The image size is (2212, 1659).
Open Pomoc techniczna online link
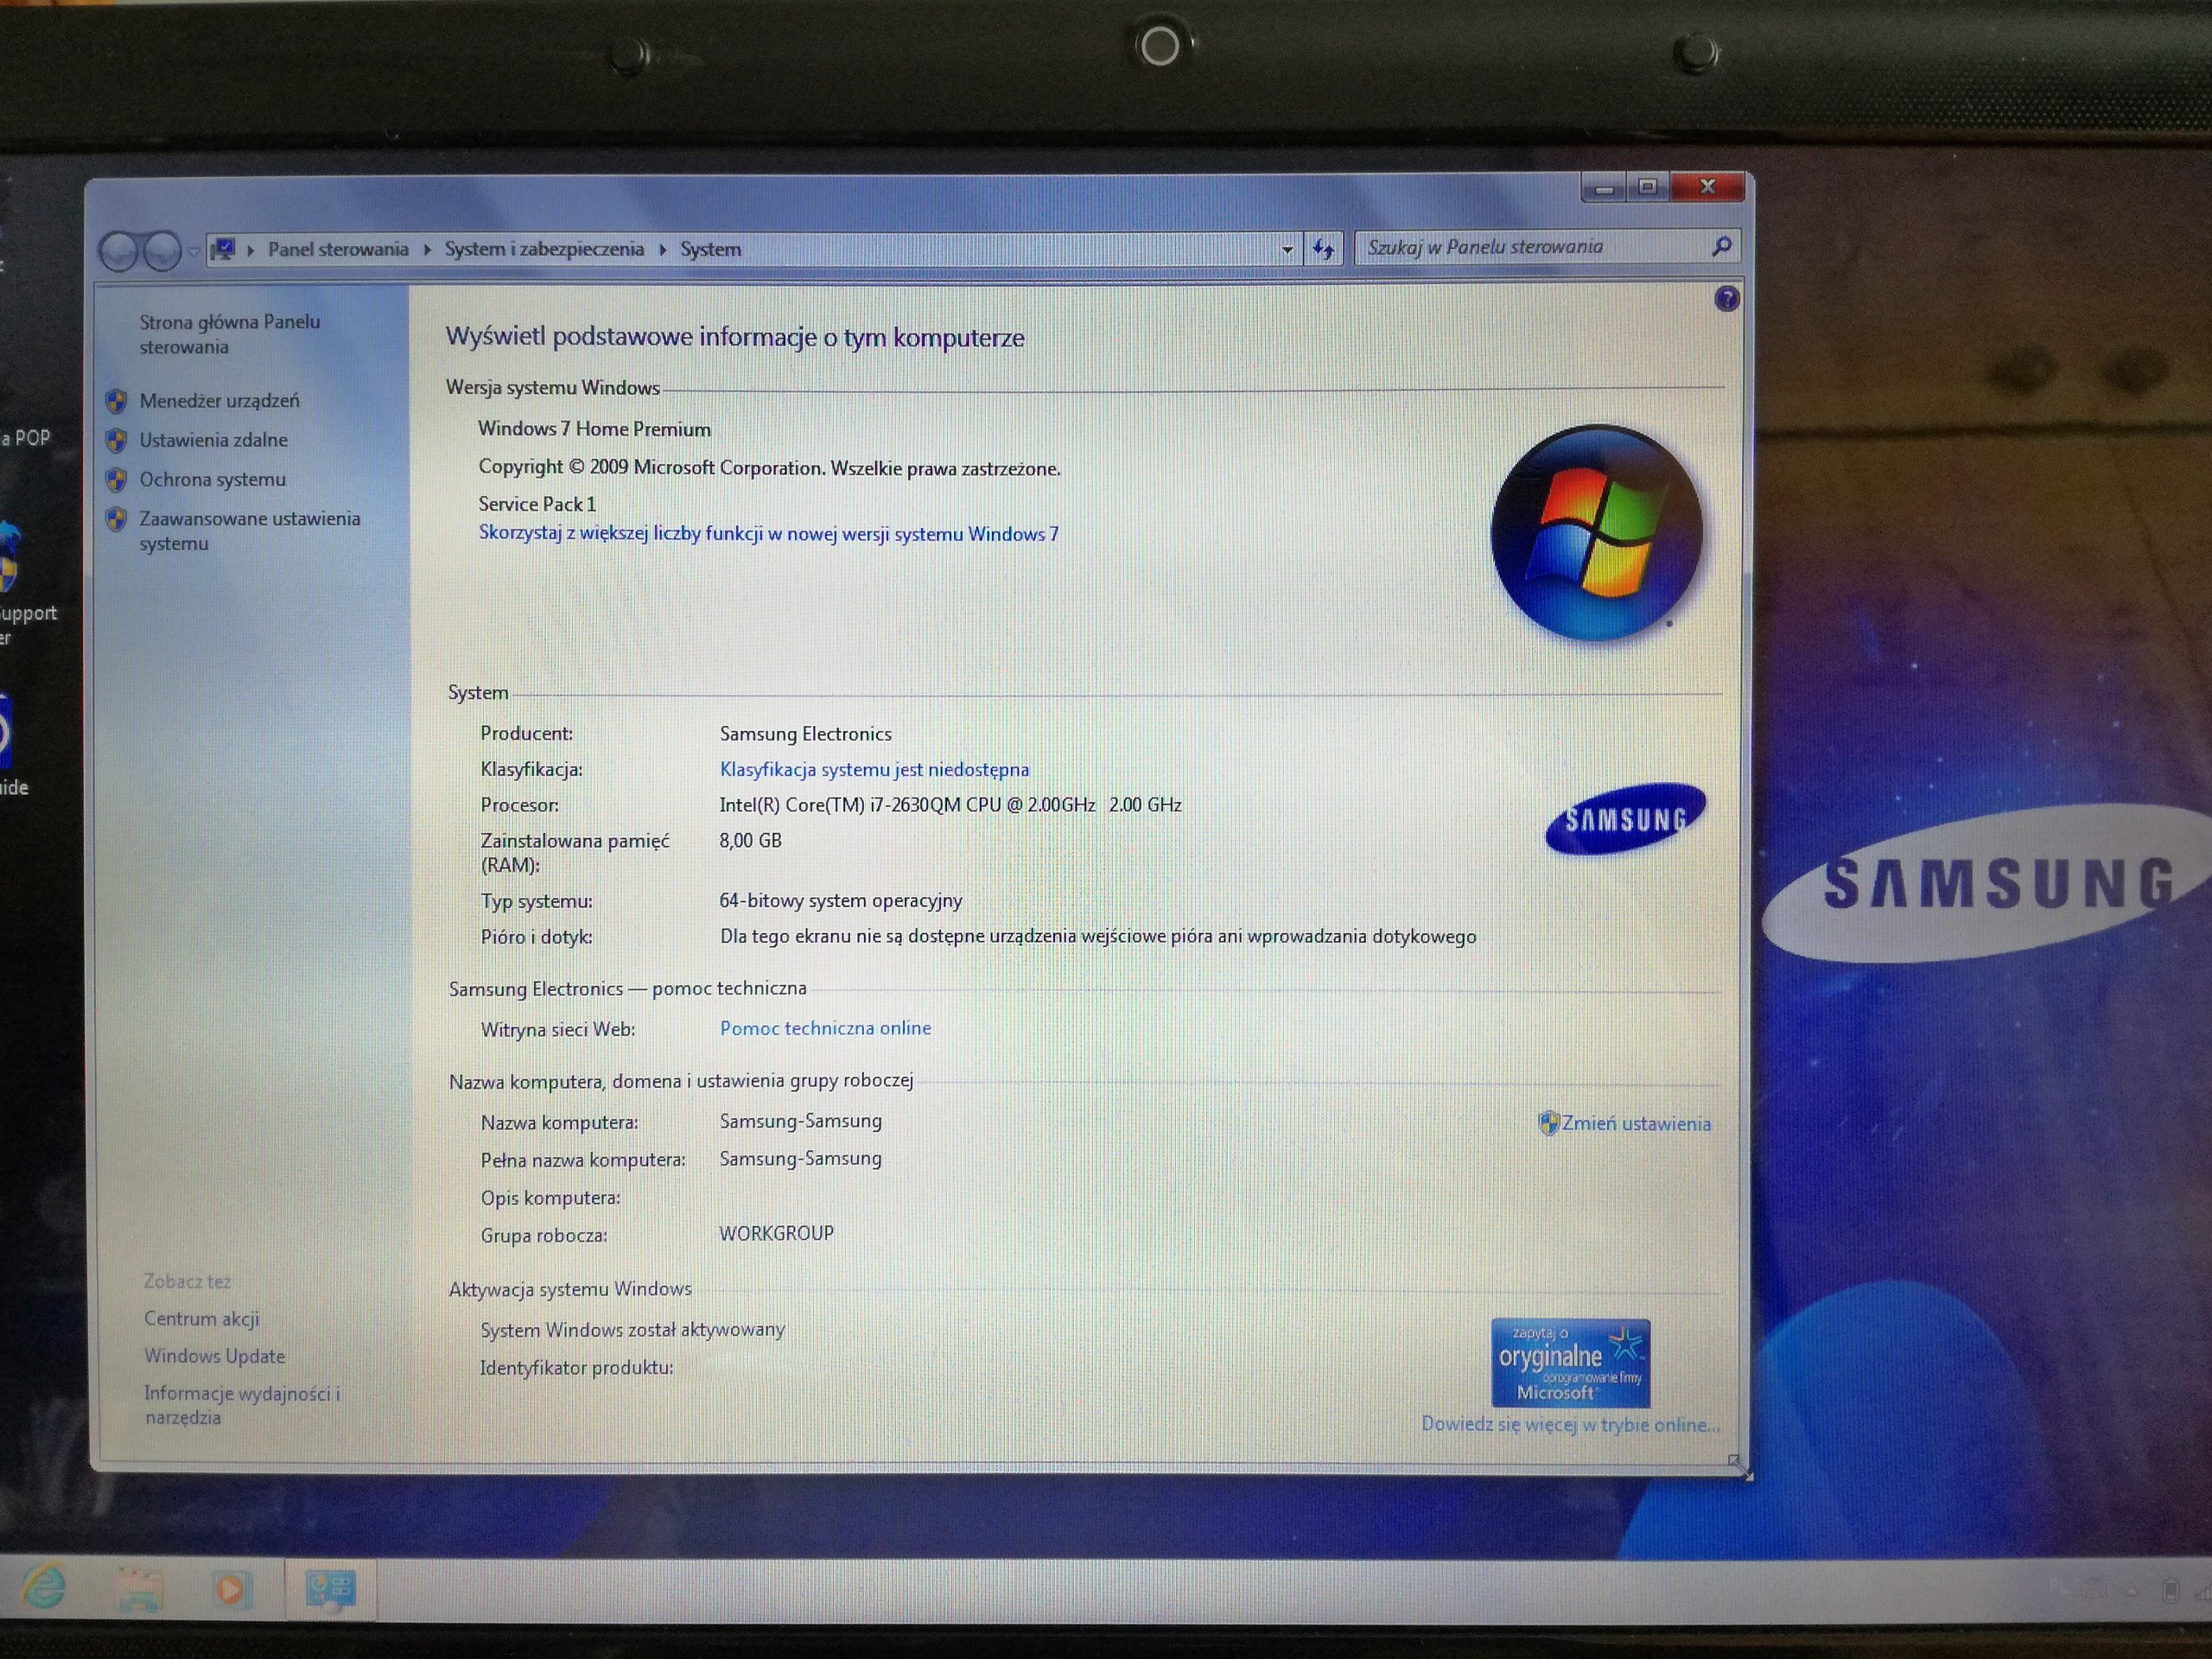(x=825, y=1028)
